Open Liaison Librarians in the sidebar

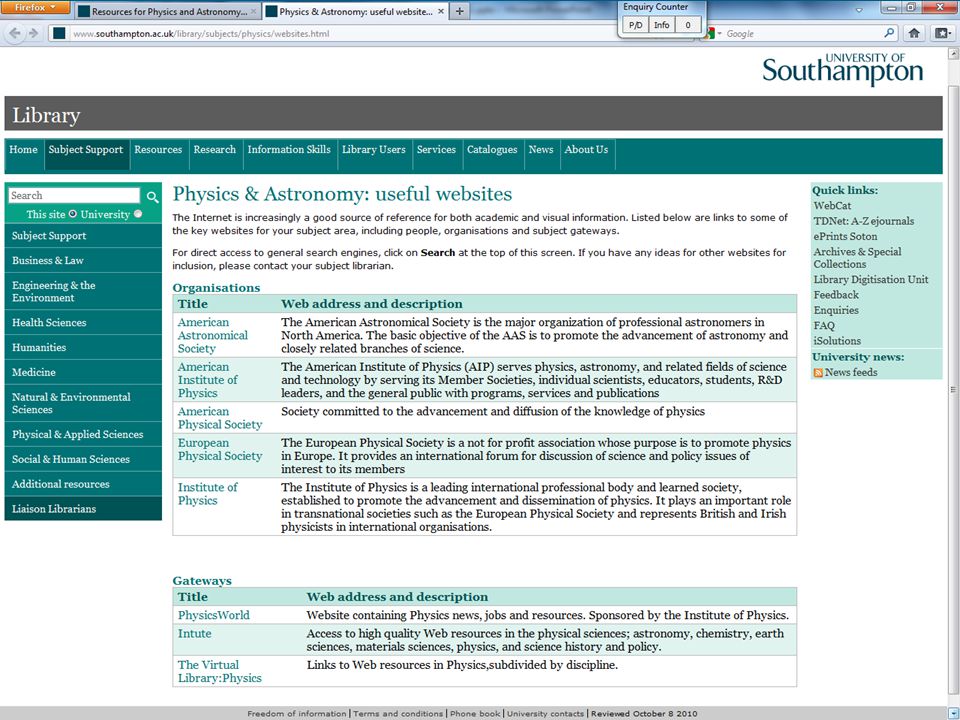pos(83,509)
